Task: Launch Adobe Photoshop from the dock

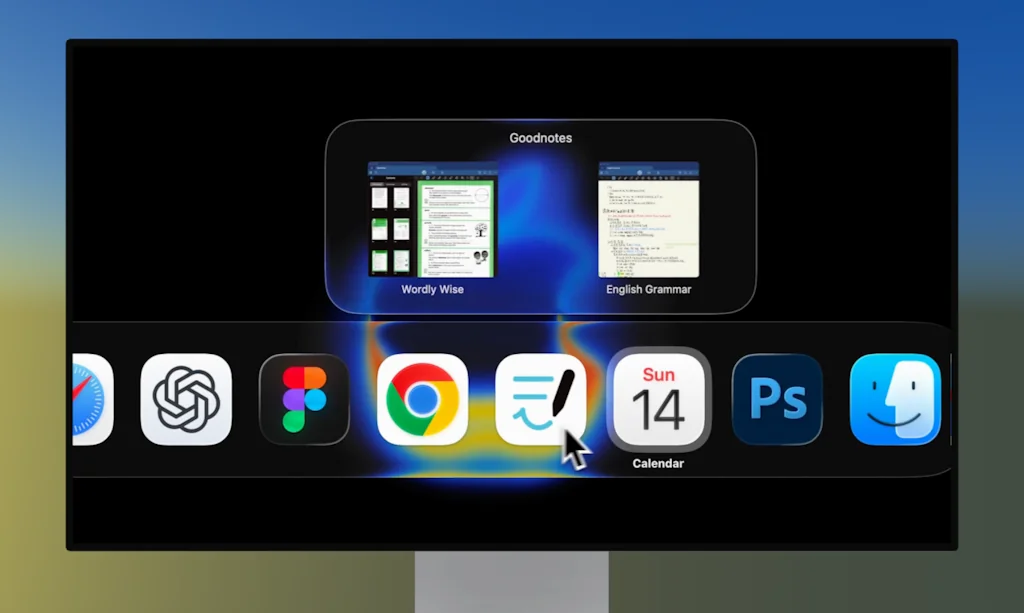Action: coord(777,399)
